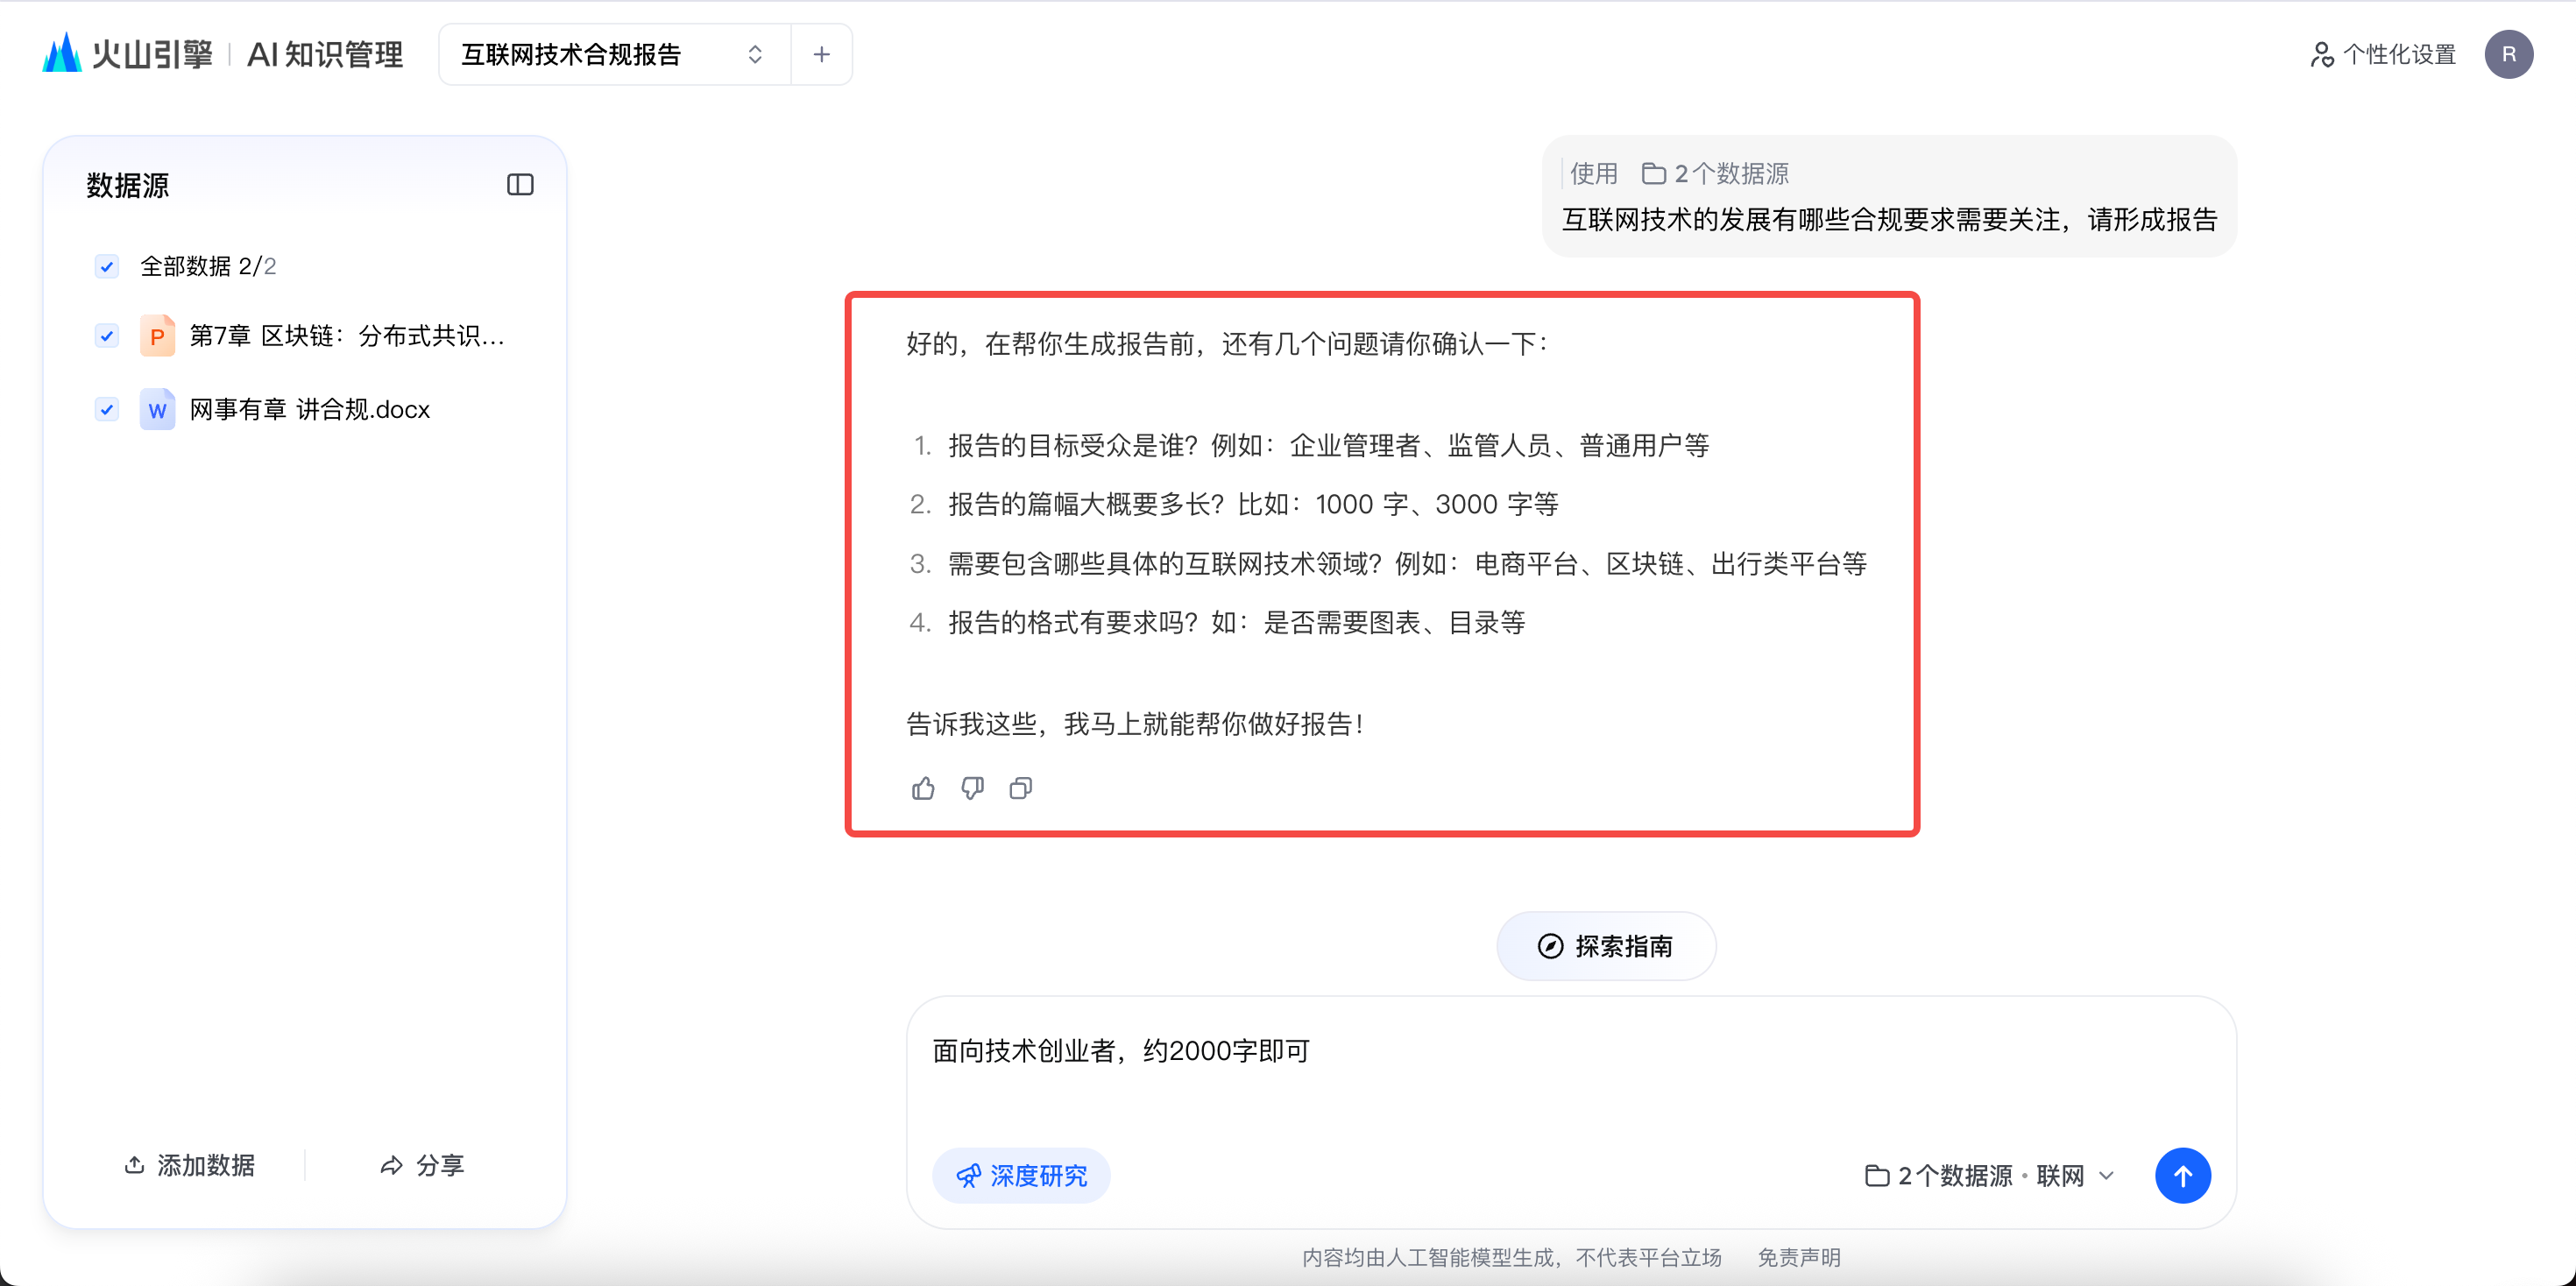Select the 网事有章 讲合规.docx file item
The width and height of the screenshot is (2576, 1286).
coord(309,409)
